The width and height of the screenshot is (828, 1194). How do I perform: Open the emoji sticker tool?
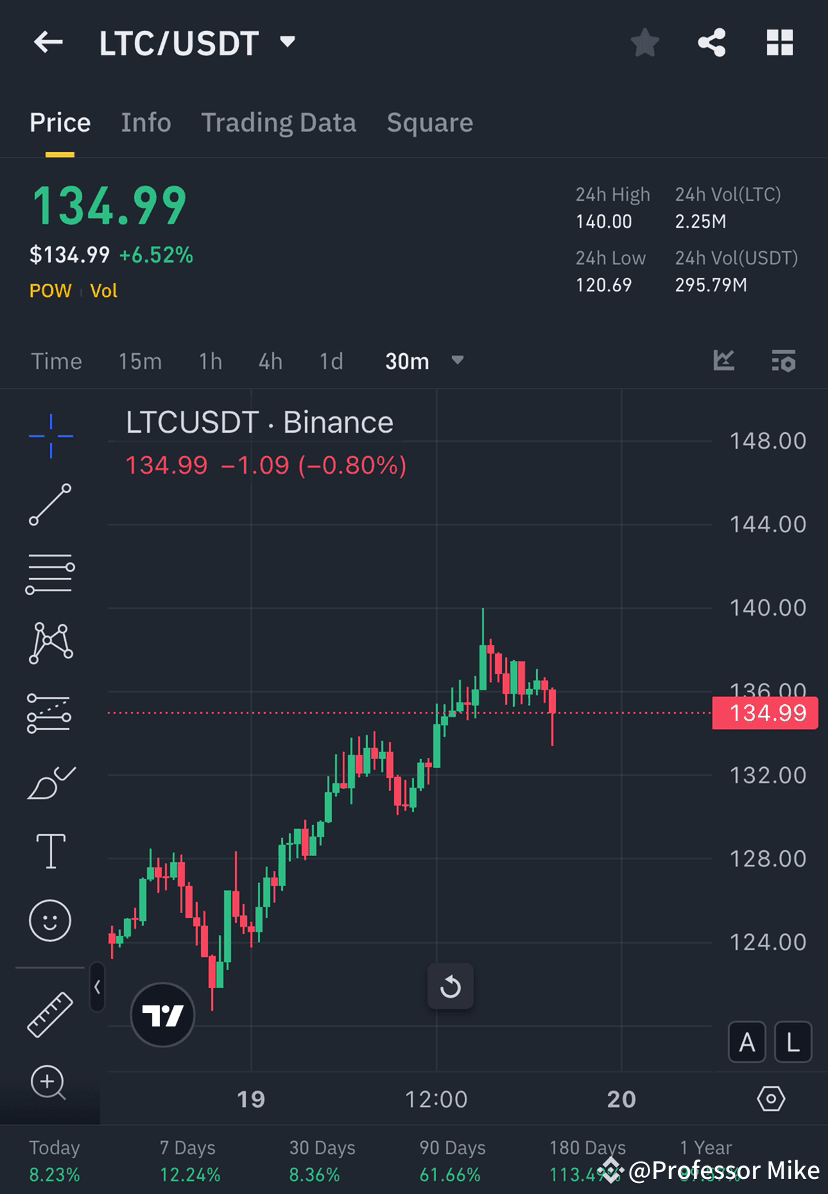coord(50,920)
